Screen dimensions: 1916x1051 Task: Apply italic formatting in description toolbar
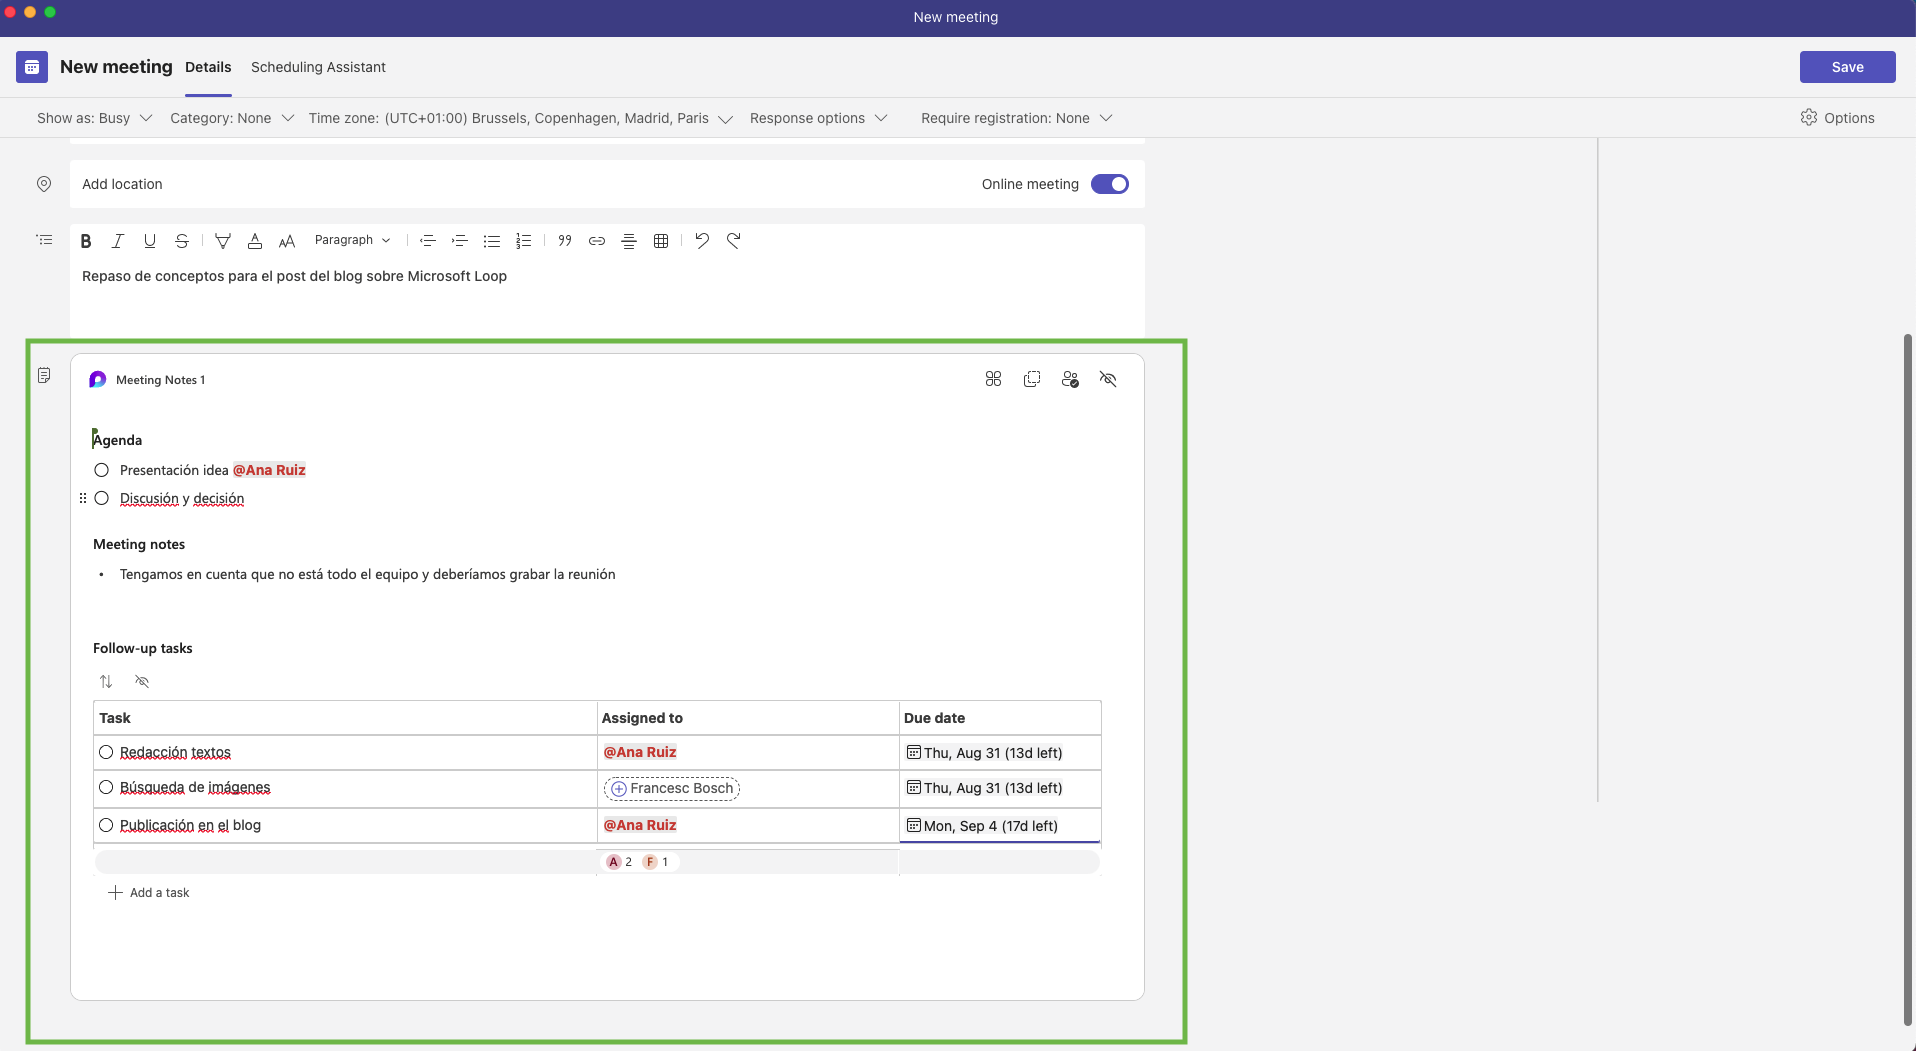click(118, 241)
